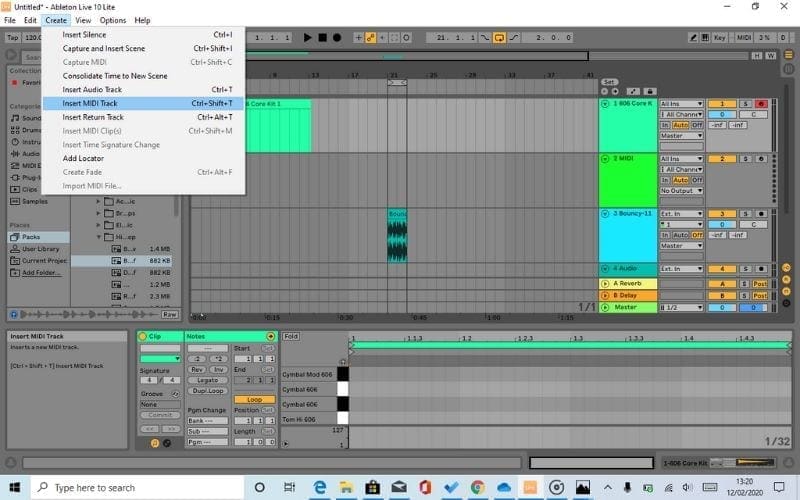The image size is (800, 500).
Task: Open the File menu
Action: [10, 20]
